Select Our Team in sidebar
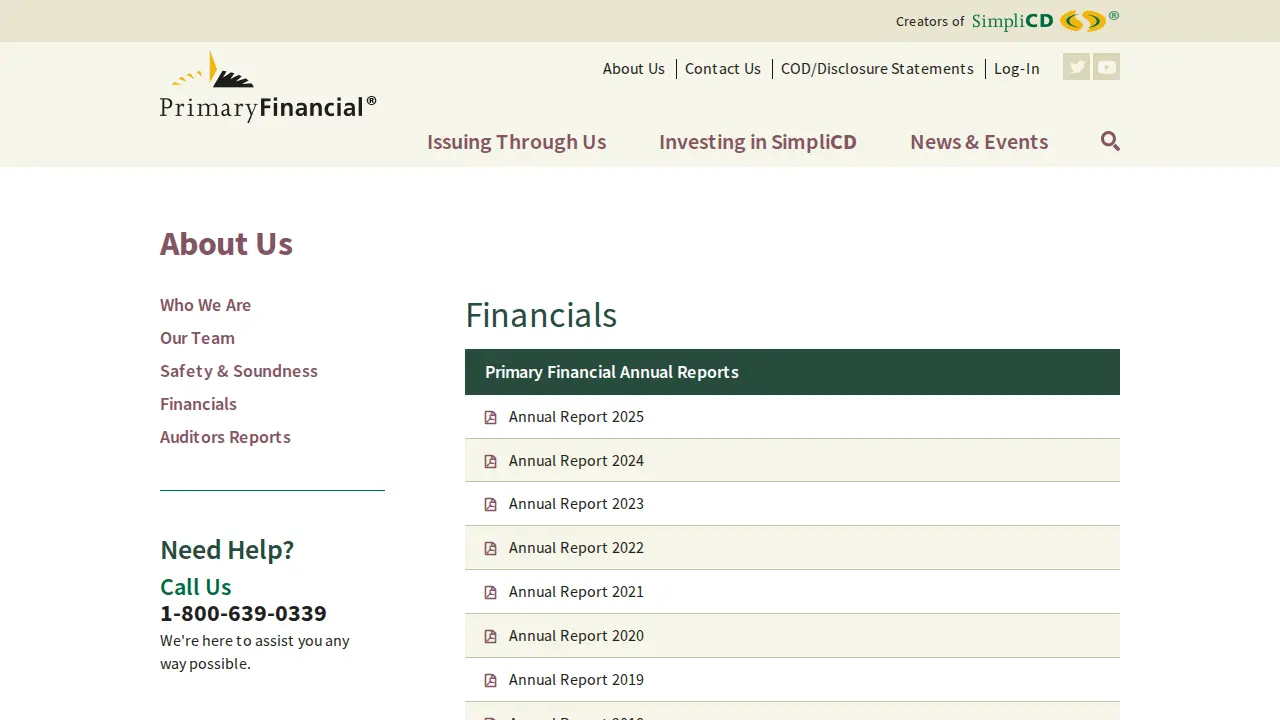This screenshot has width=1280, height=720. (x=197, y=338)
